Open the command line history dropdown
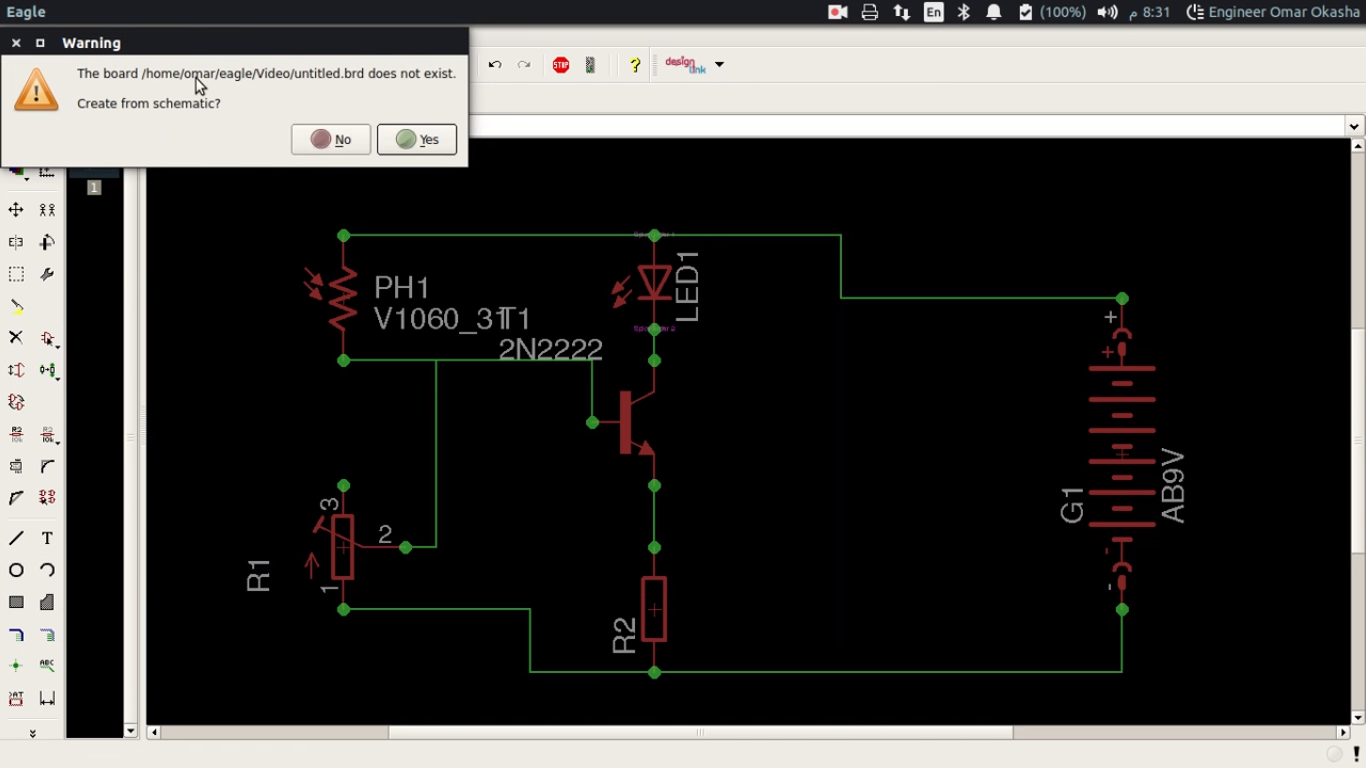The height and width of the screenshot is (768, 1366). point(1355,126)
